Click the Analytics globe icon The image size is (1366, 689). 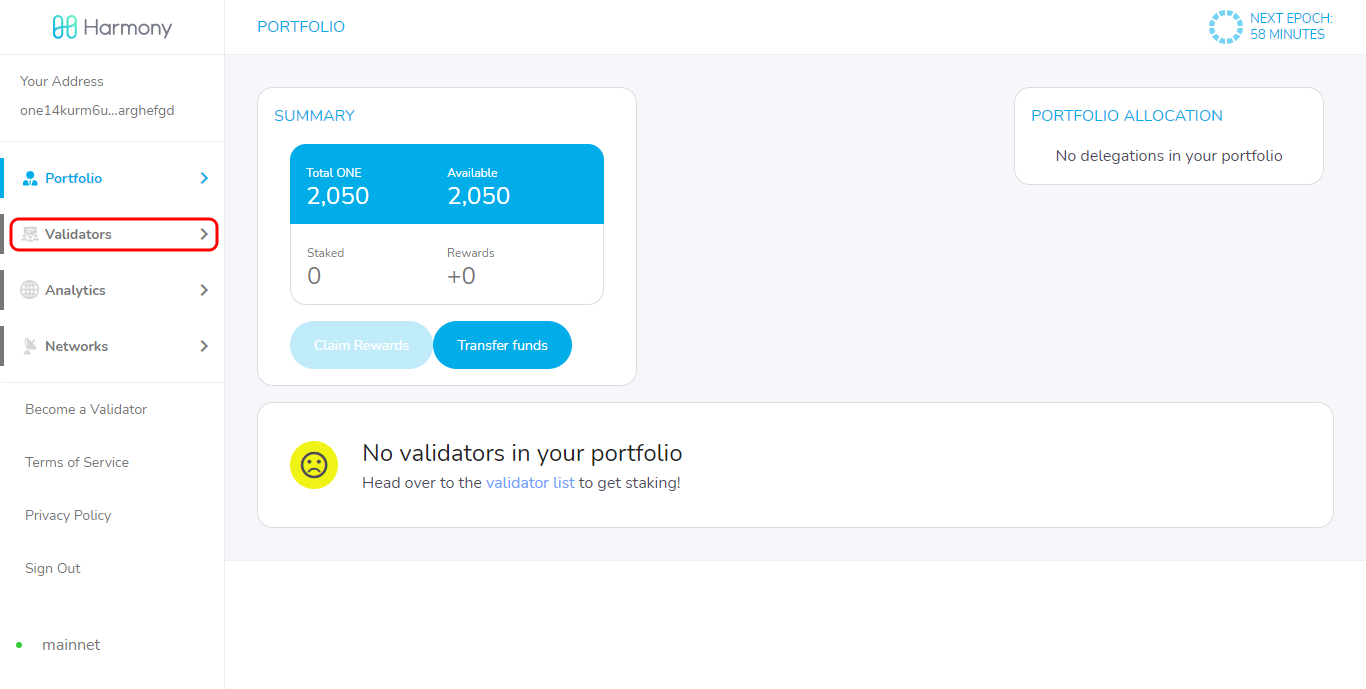tap(30, 290)
